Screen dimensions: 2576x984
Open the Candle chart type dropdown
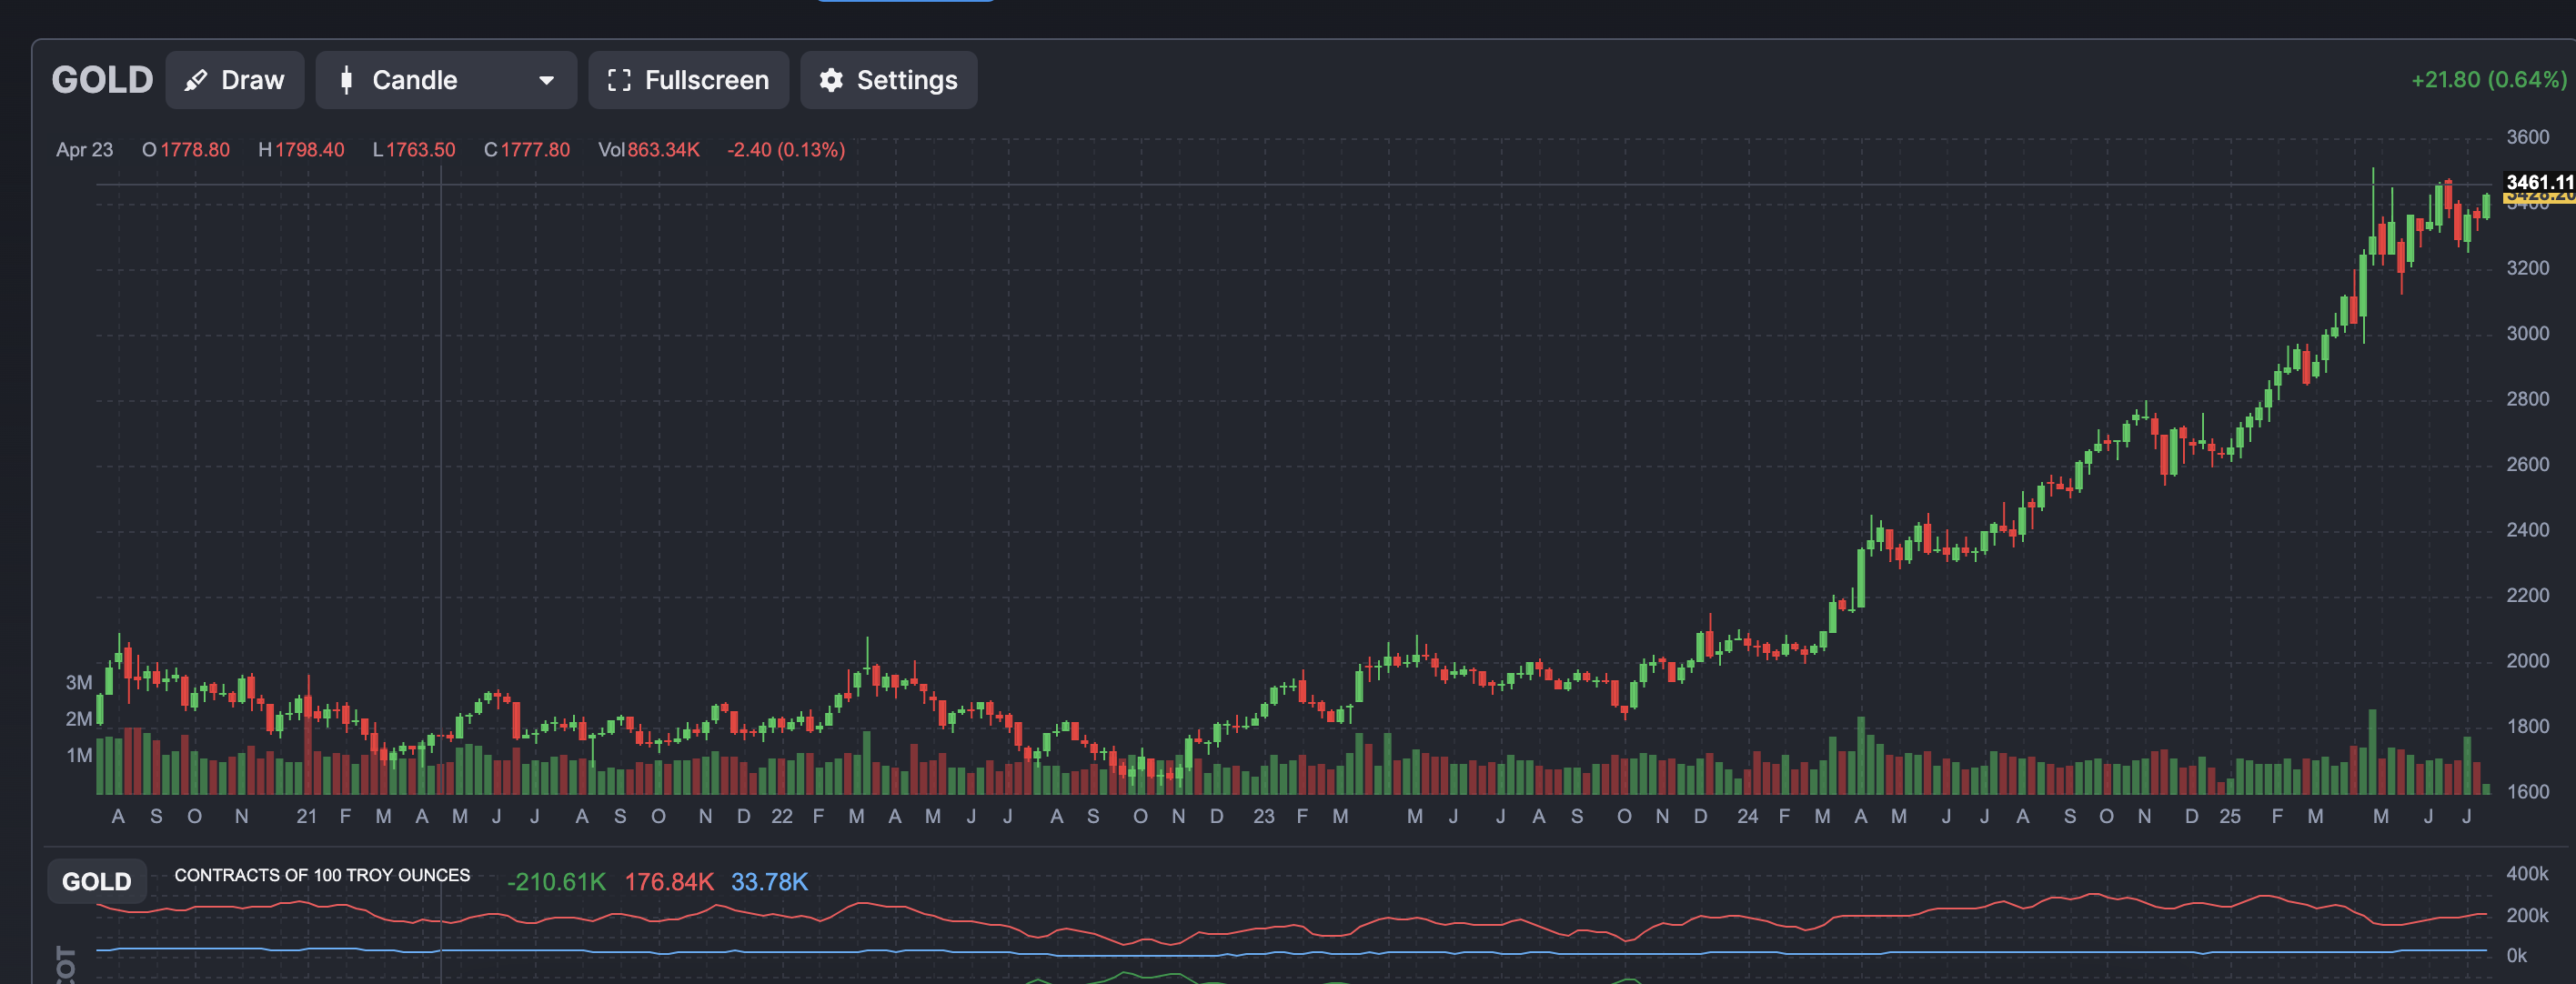click(x=446, y=80)
